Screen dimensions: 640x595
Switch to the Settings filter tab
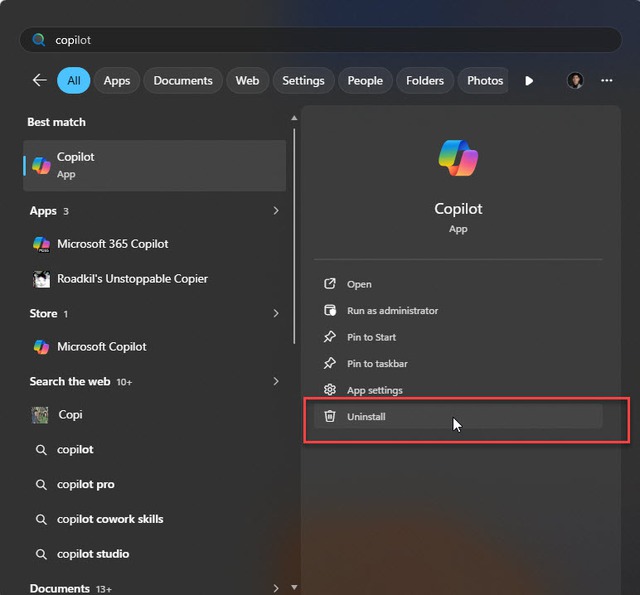click(x=303, y=80)
